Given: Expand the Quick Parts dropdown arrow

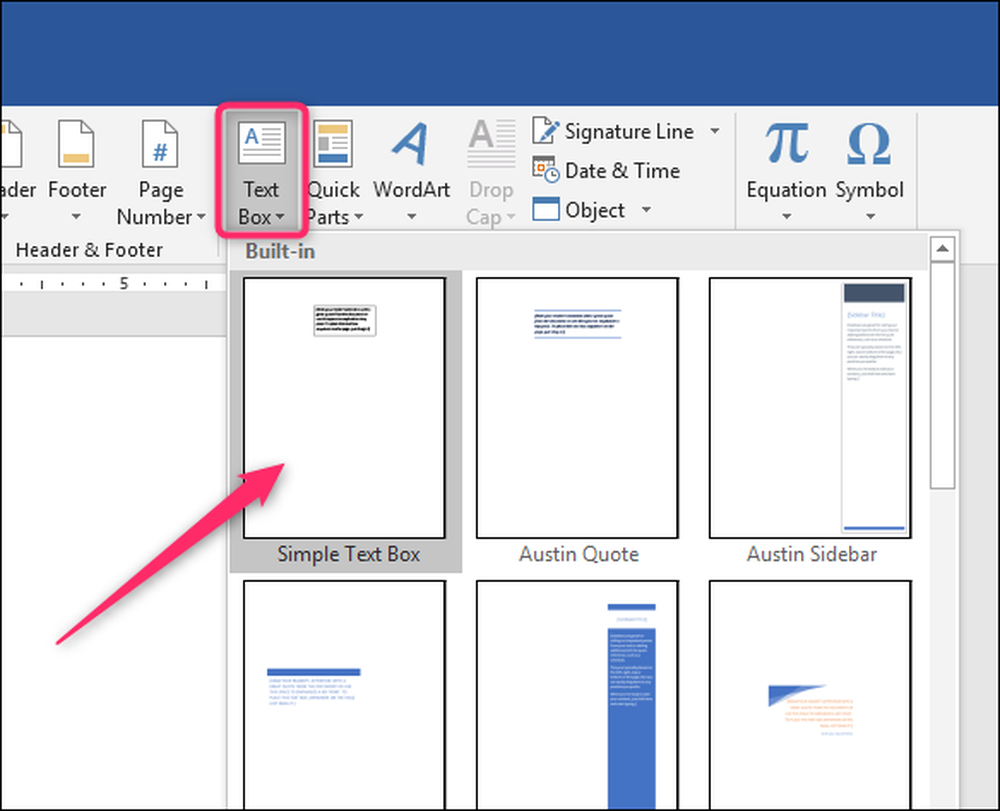Looking at the screenshot, I should [358, 217].
